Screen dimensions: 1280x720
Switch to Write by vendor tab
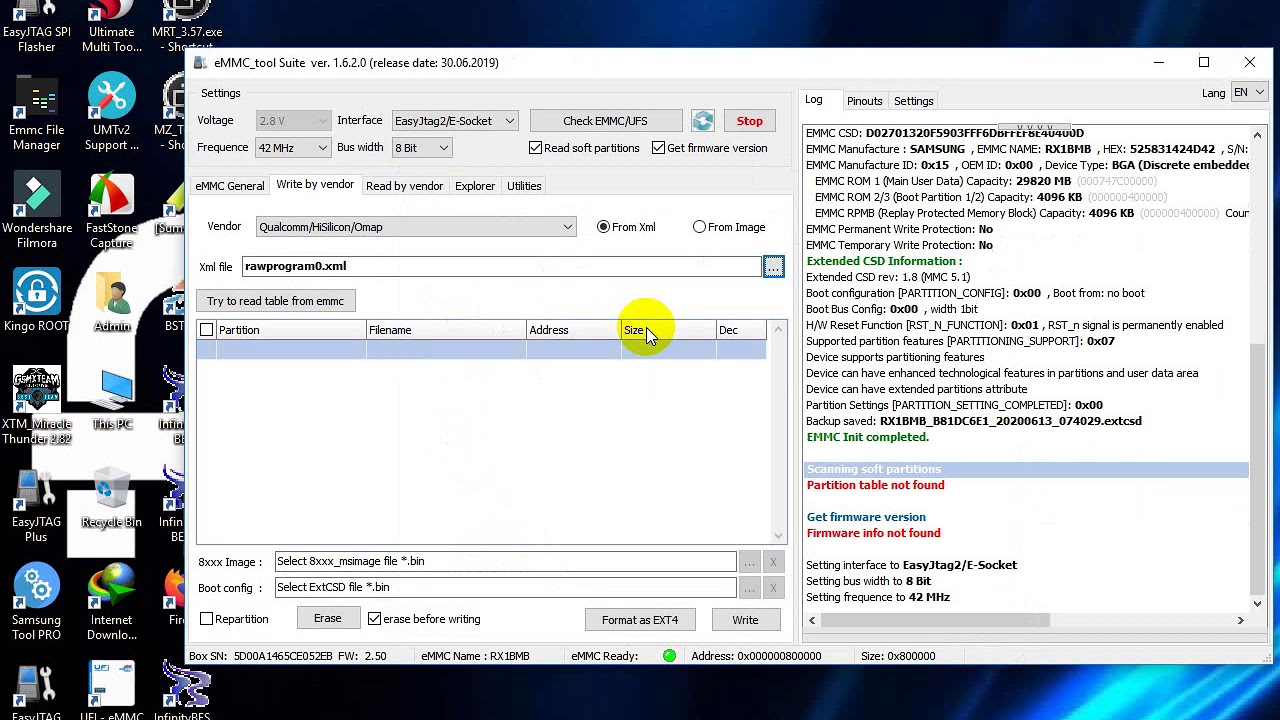click(x=315, y=185)
